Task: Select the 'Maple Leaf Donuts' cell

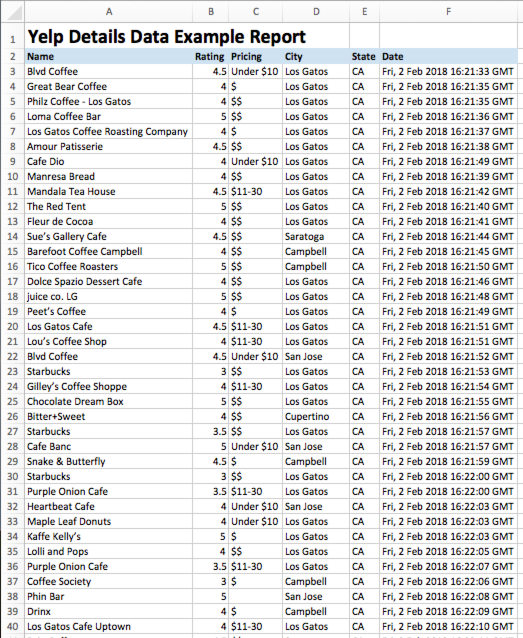Action: [109, 522]
